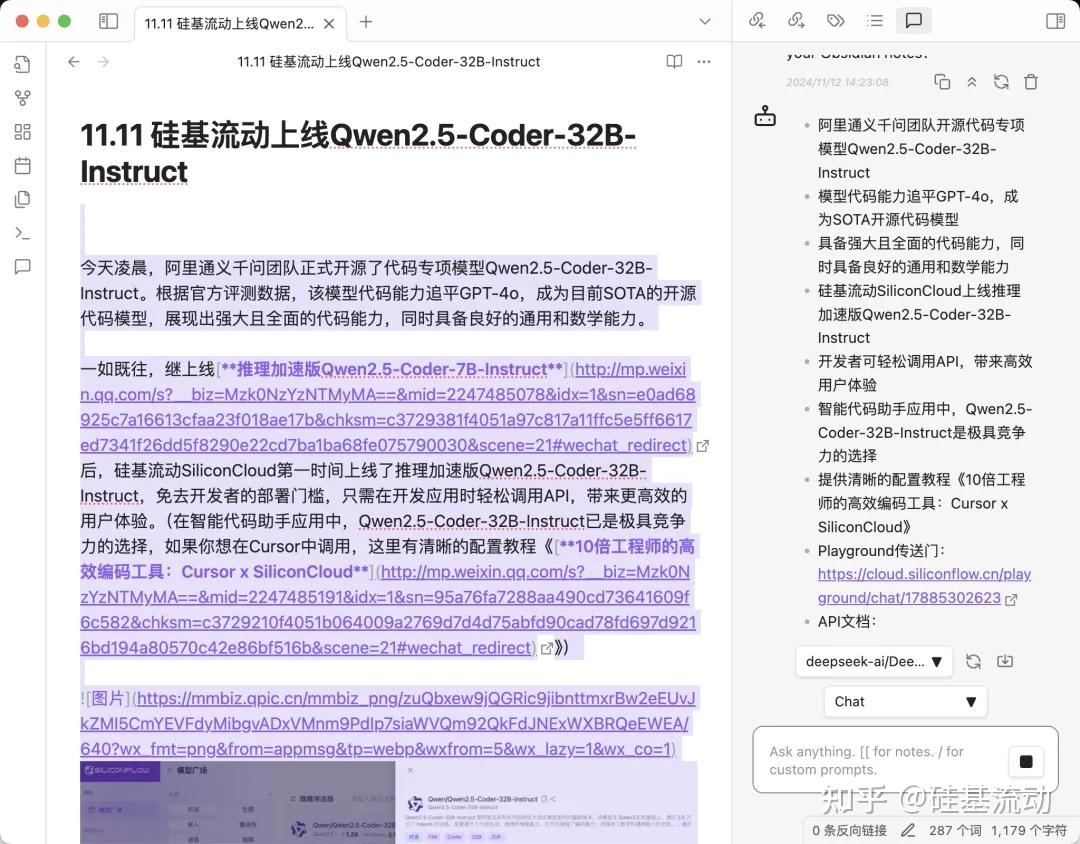
Task: Open the tags pane icon
Action: tap(836, 21)
